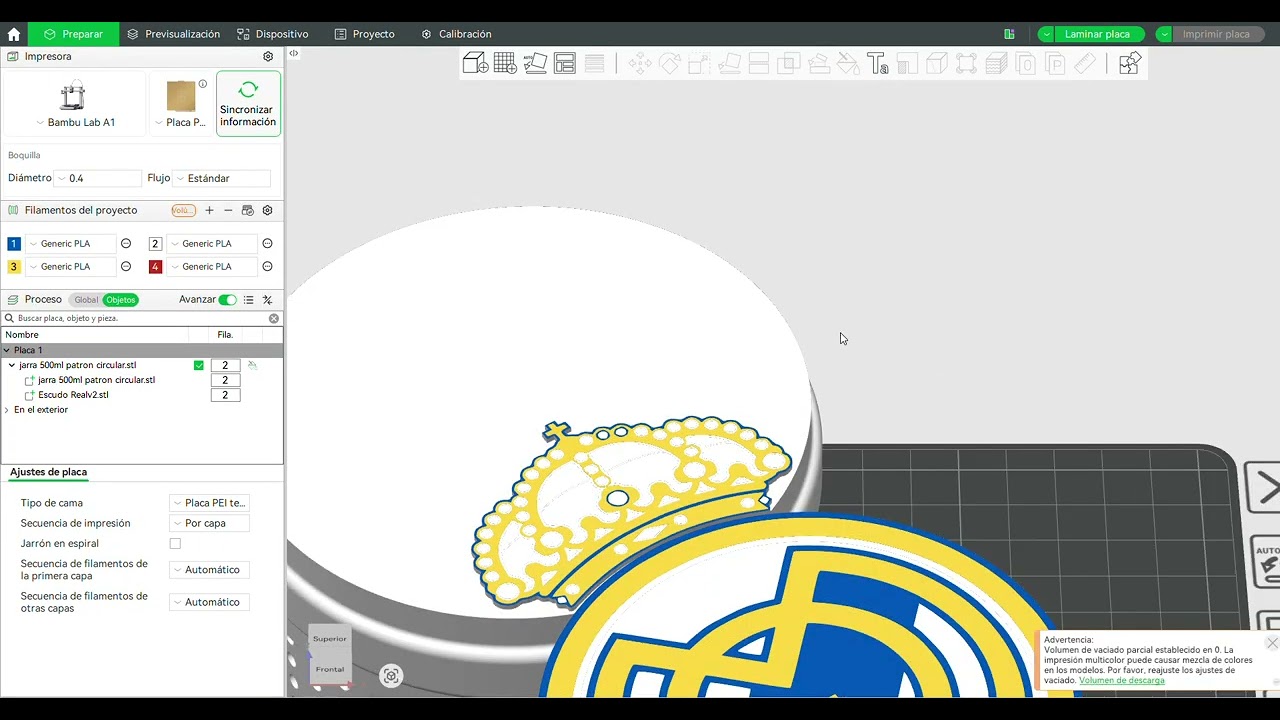Click the fit view icon near view cube
The width and height of the screenshot is (1280, 720).
click(x=391, y=676)
